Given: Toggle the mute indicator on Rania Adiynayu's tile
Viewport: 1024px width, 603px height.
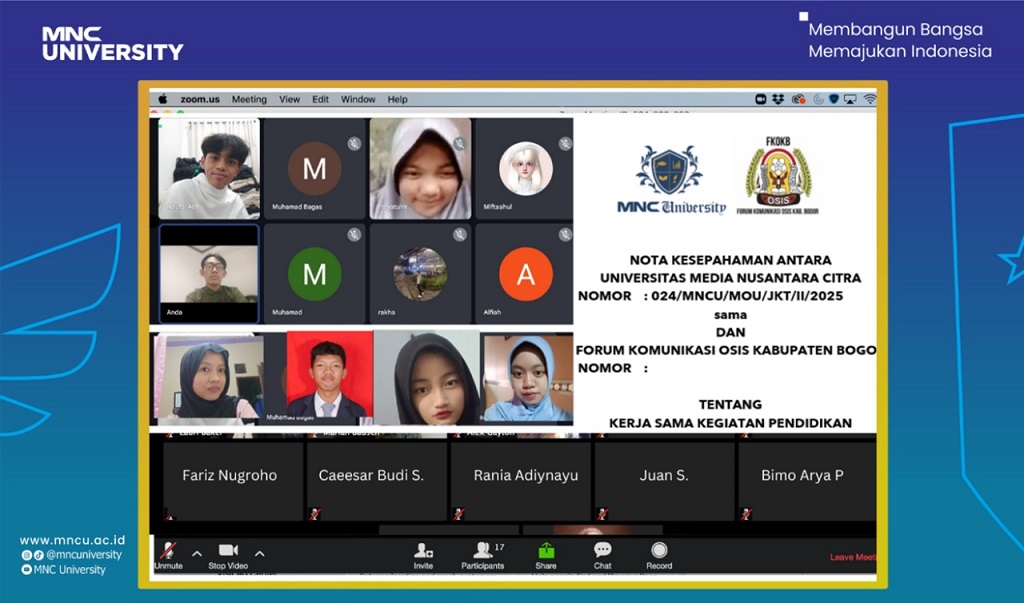Looking at the screenshot, I should tap(458, 512).
